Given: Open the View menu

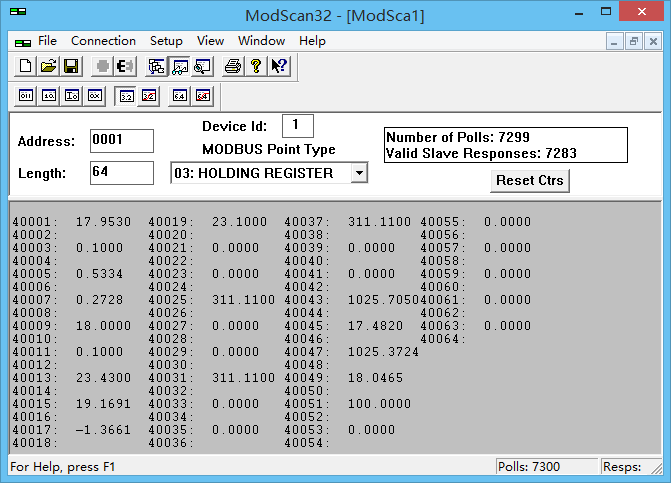Looking at the screenshot, I should [210, 41].
